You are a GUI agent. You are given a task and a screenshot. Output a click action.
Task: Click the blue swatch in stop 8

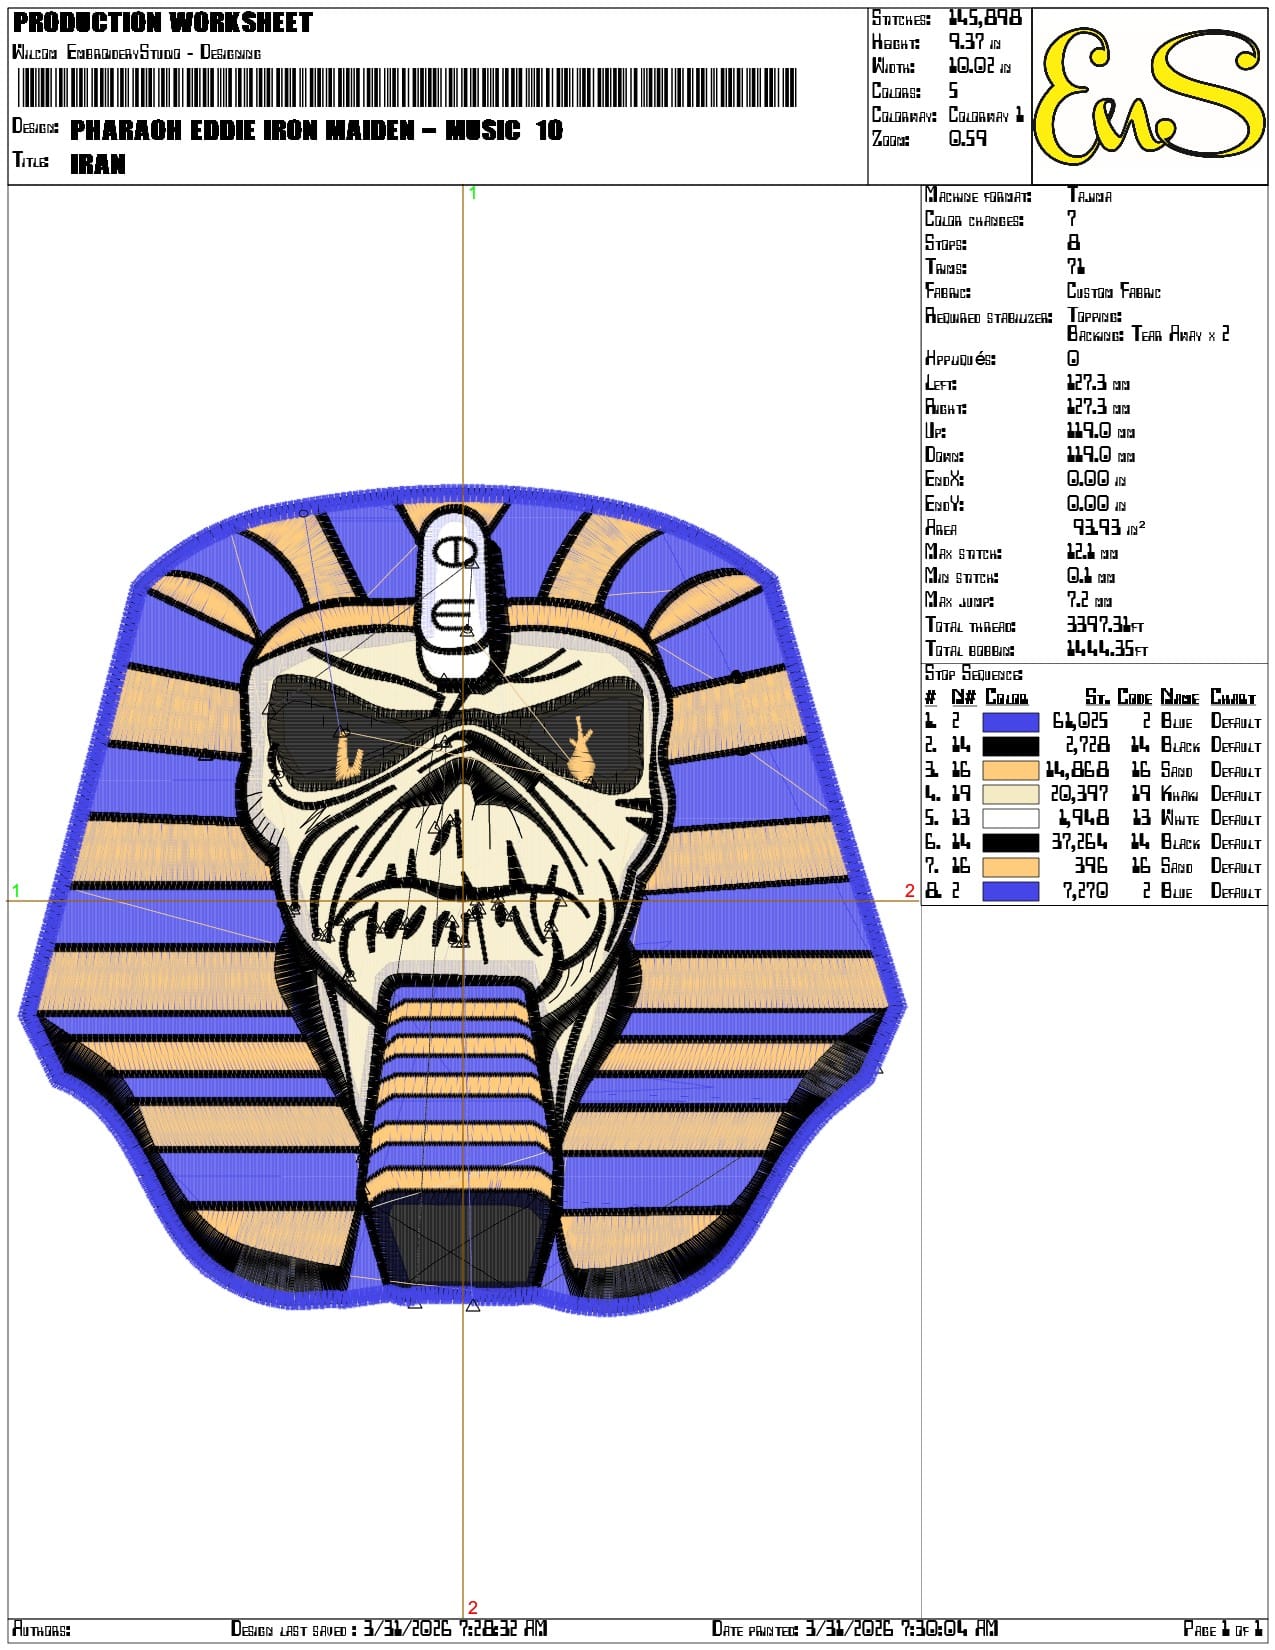(1010, 891)
